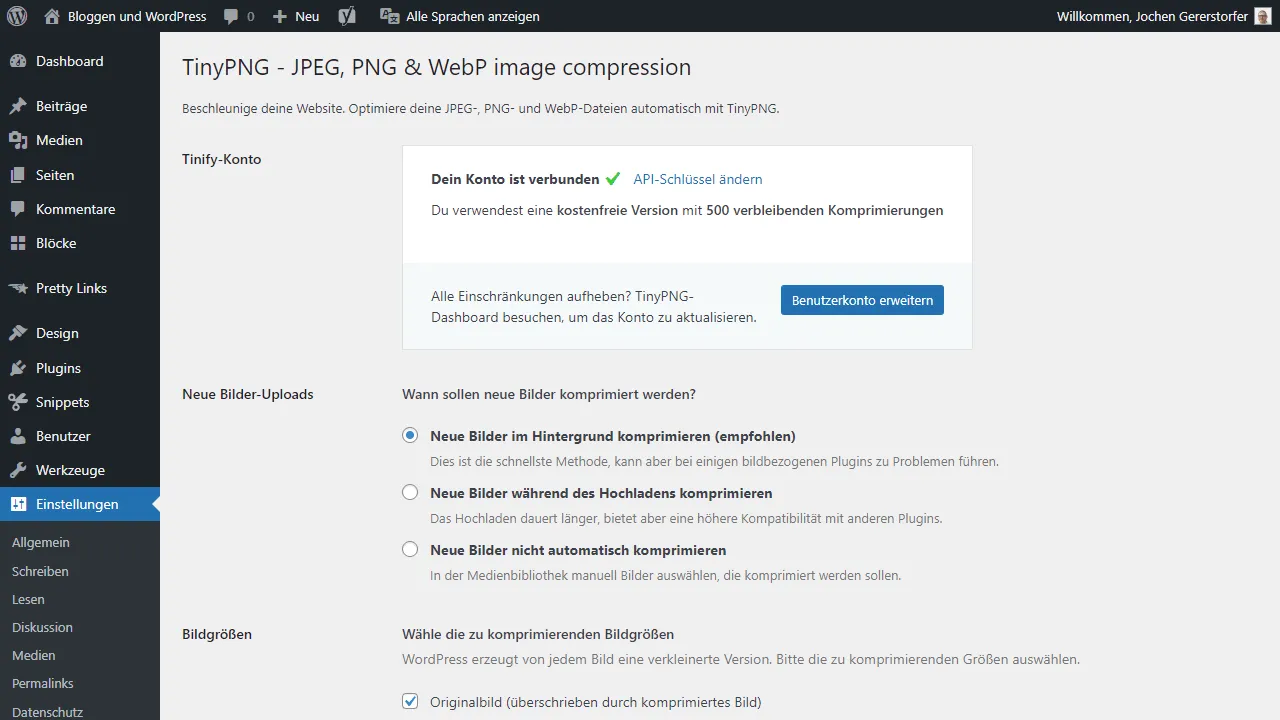Click the Benutzer person icon
Viewport: 1280px width, 720px height.
[18, 436]
